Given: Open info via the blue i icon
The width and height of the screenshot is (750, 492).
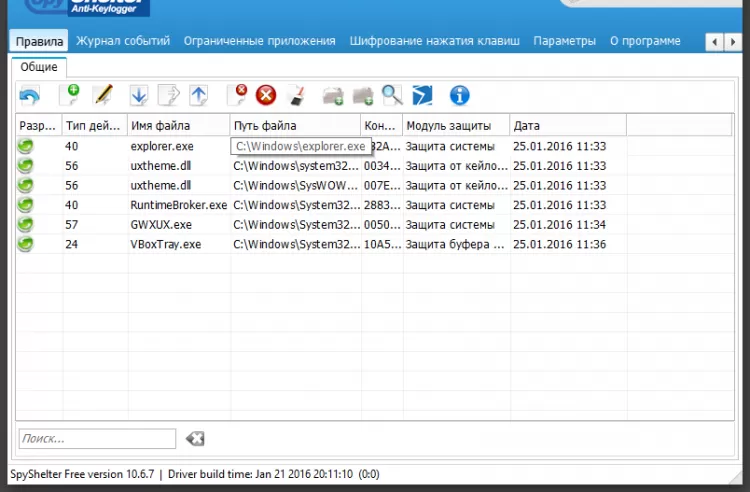Looking at the screenshot, I should tap(460, 95).
